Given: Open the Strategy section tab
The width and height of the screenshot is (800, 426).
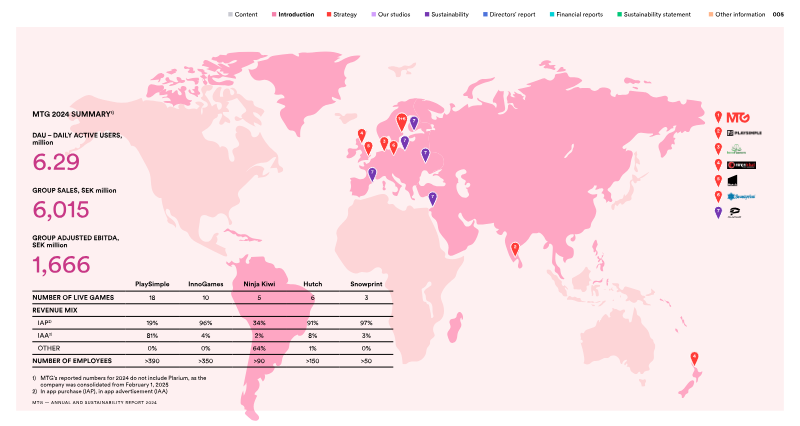Looking at the screenshot, I should coord(344,15).
